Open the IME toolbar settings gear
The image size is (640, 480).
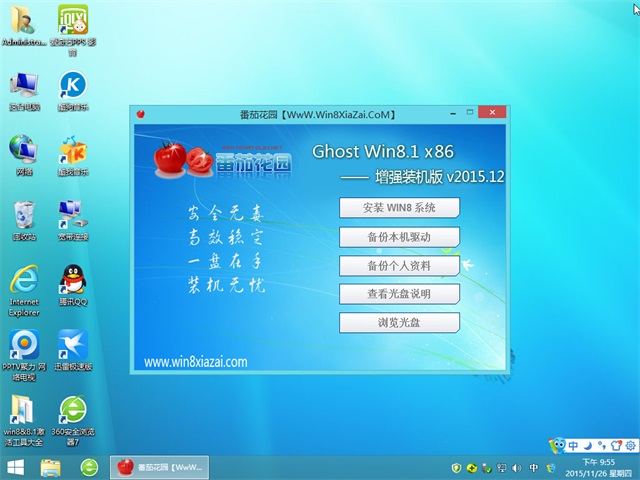pos(627,443)
